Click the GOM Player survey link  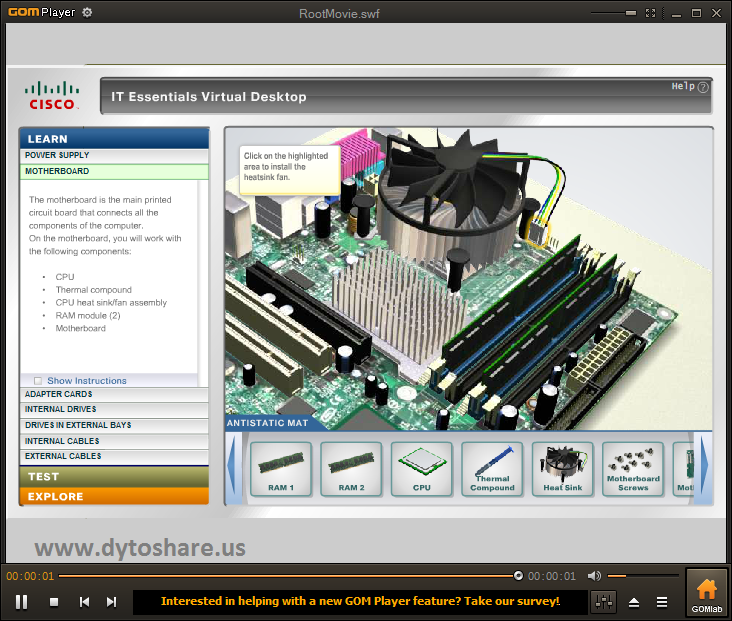[360, 601]
